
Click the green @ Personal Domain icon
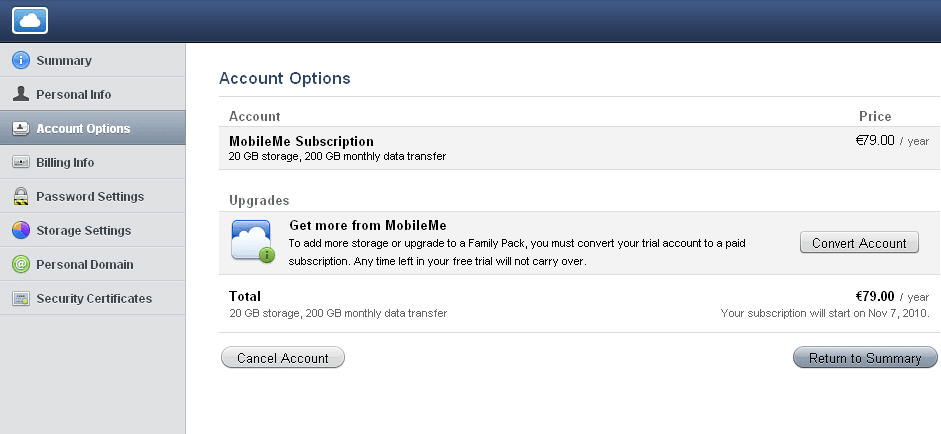(21, 264)
